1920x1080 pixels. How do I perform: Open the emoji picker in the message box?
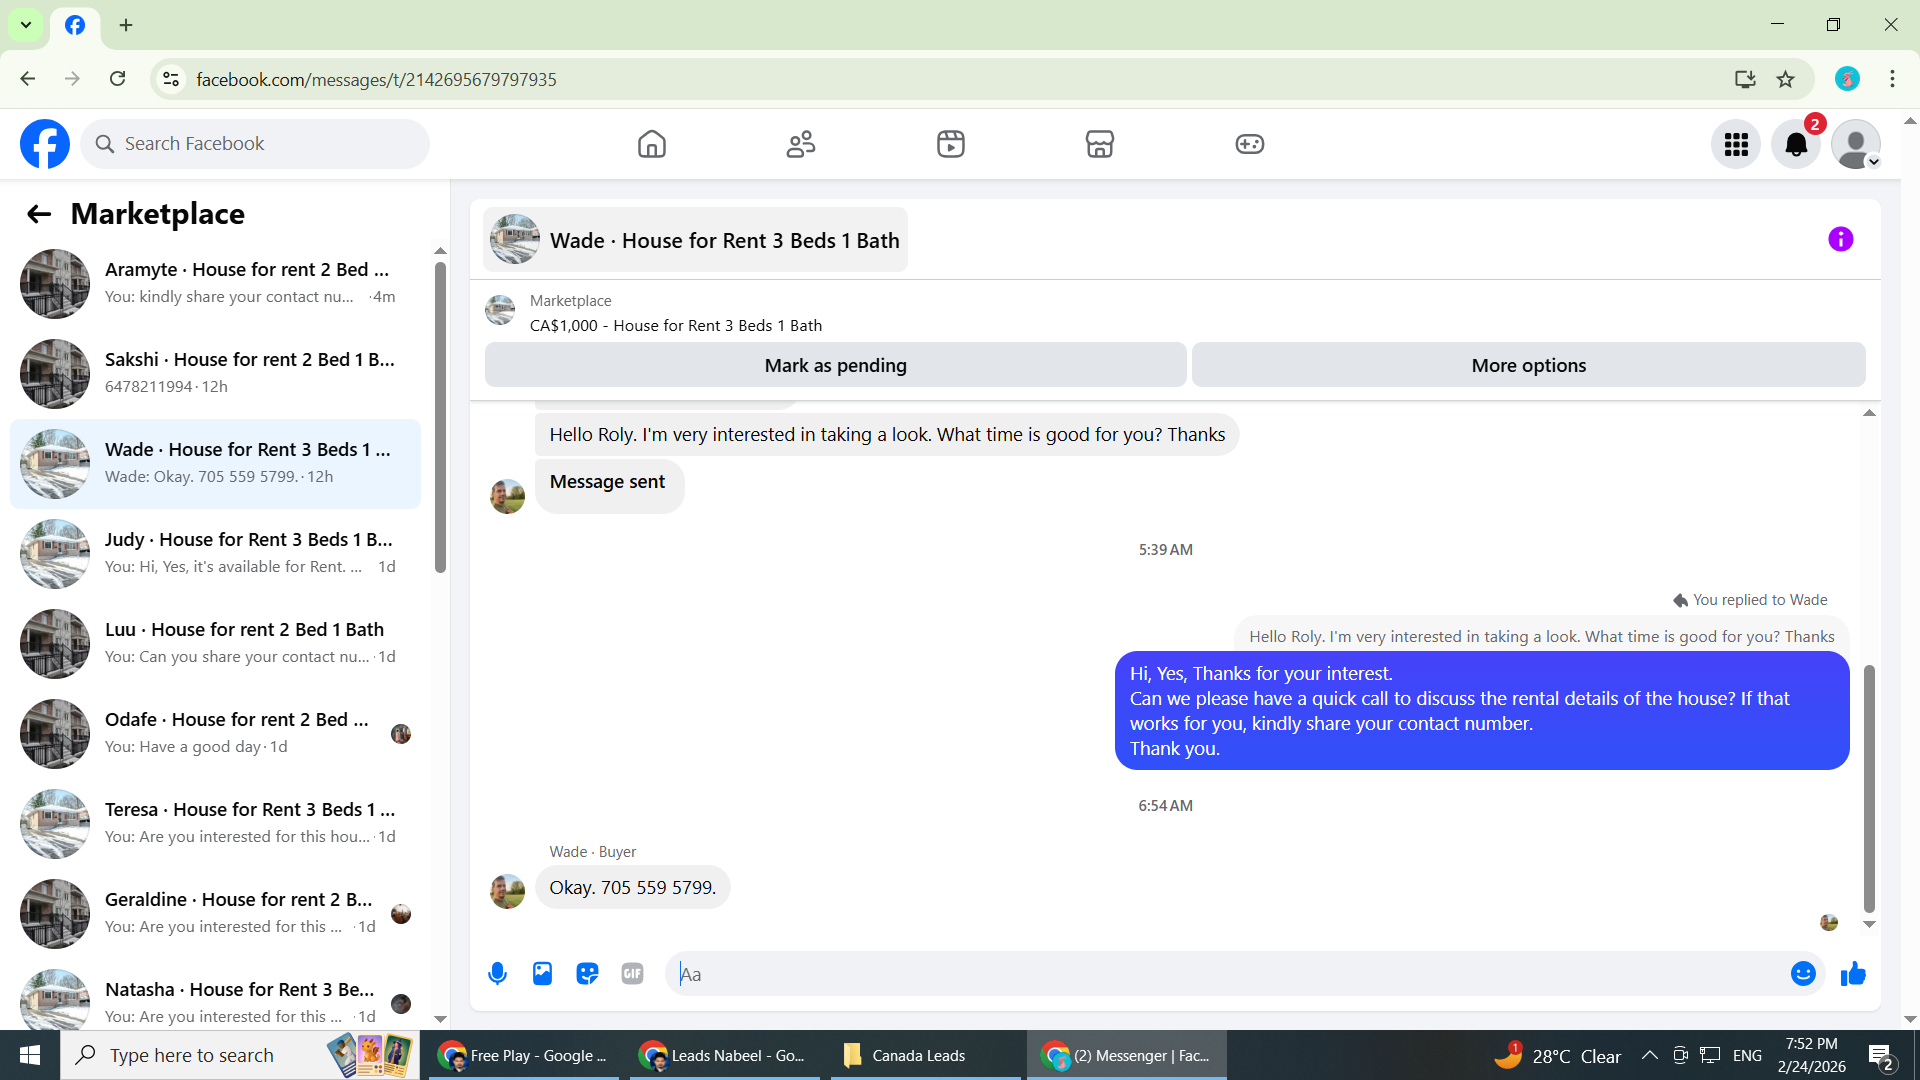tap(1802, 974)
